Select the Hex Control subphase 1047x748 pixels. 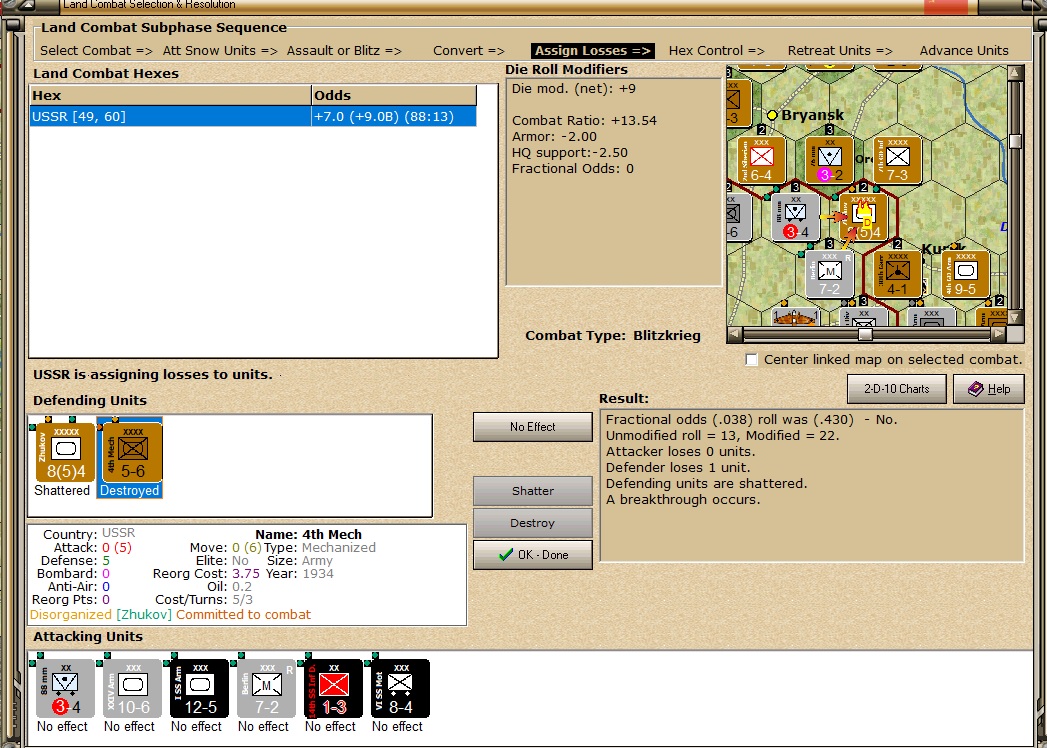pyautogui.click(x=716, y=51)
